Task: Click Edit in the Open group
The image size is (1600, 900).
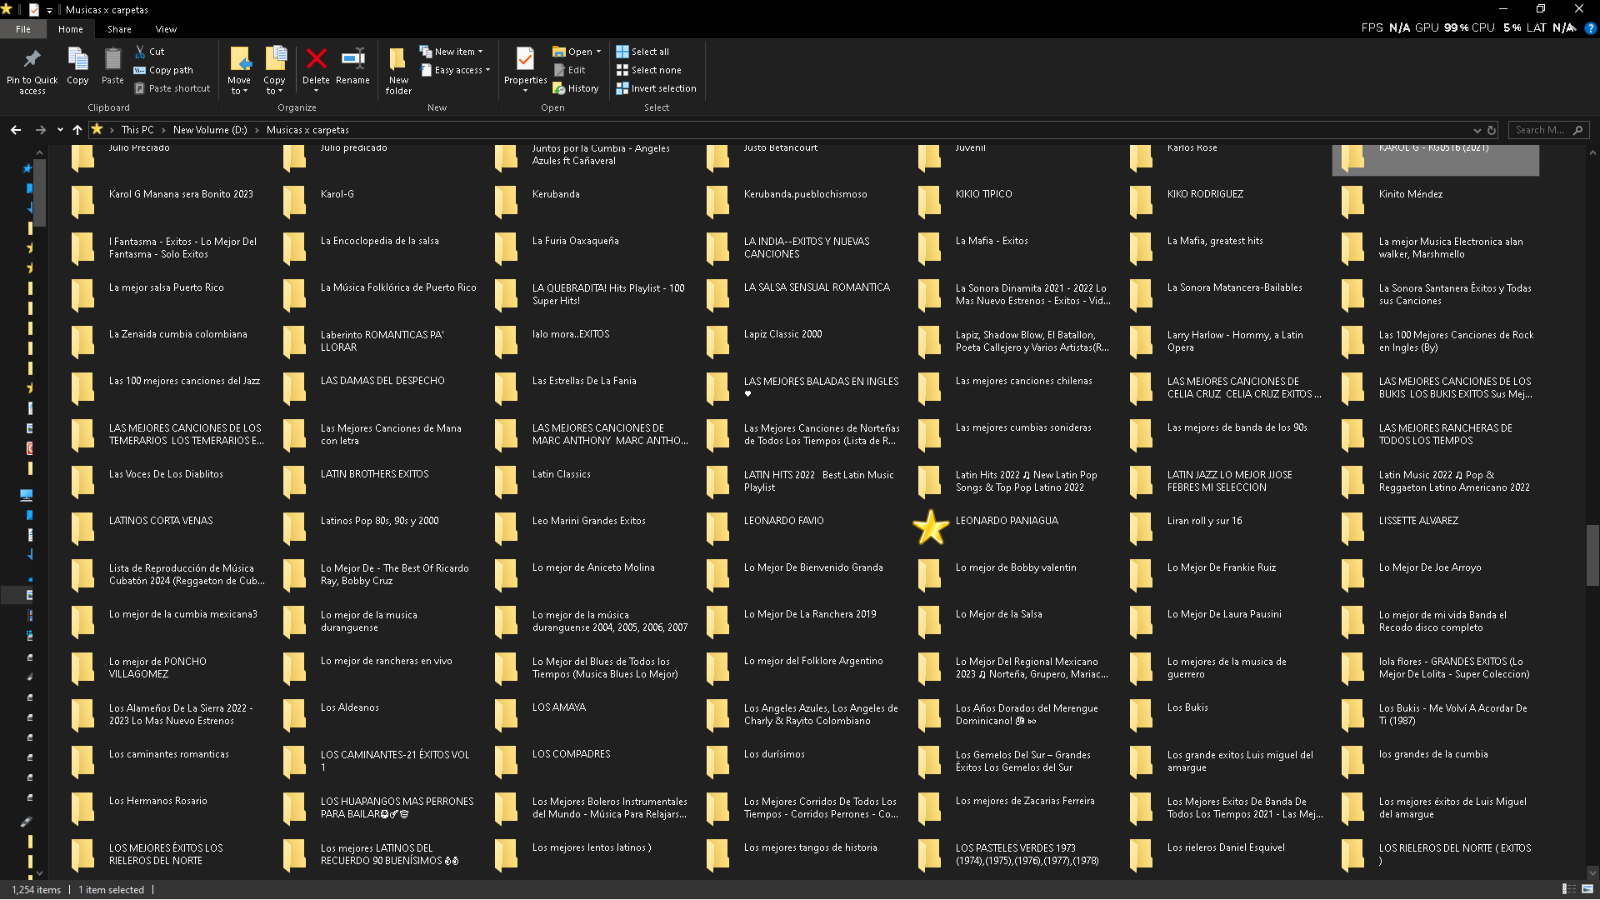Action: tap(570, 70)
